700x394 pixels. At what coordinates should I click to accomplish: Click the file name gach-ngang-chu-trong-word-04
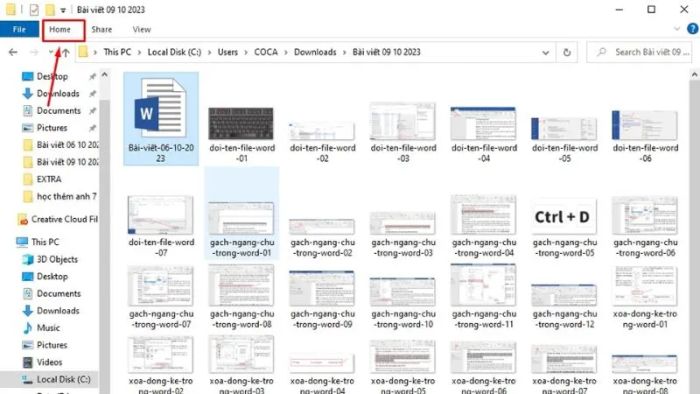pyautogui.click(x=484, y=248)
